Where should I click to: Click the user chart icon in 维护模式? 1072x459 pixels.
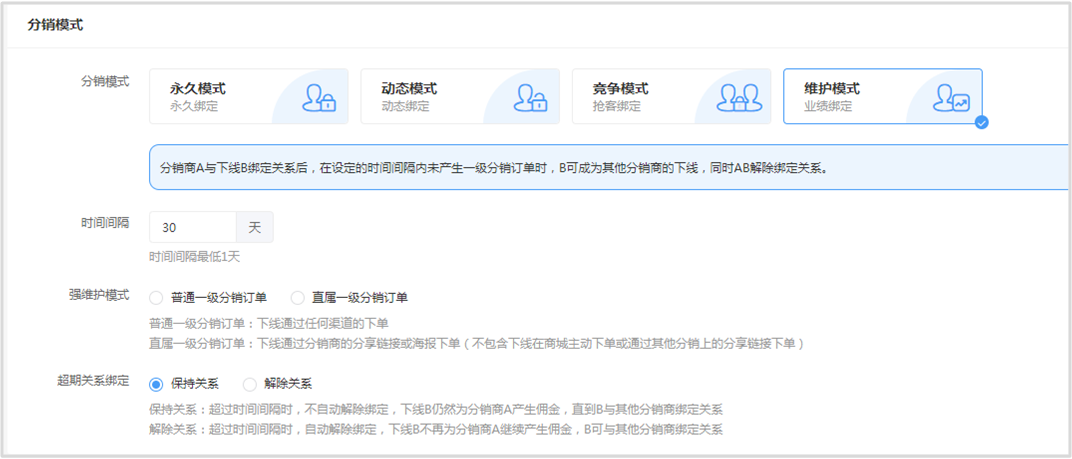click(951, 98)
